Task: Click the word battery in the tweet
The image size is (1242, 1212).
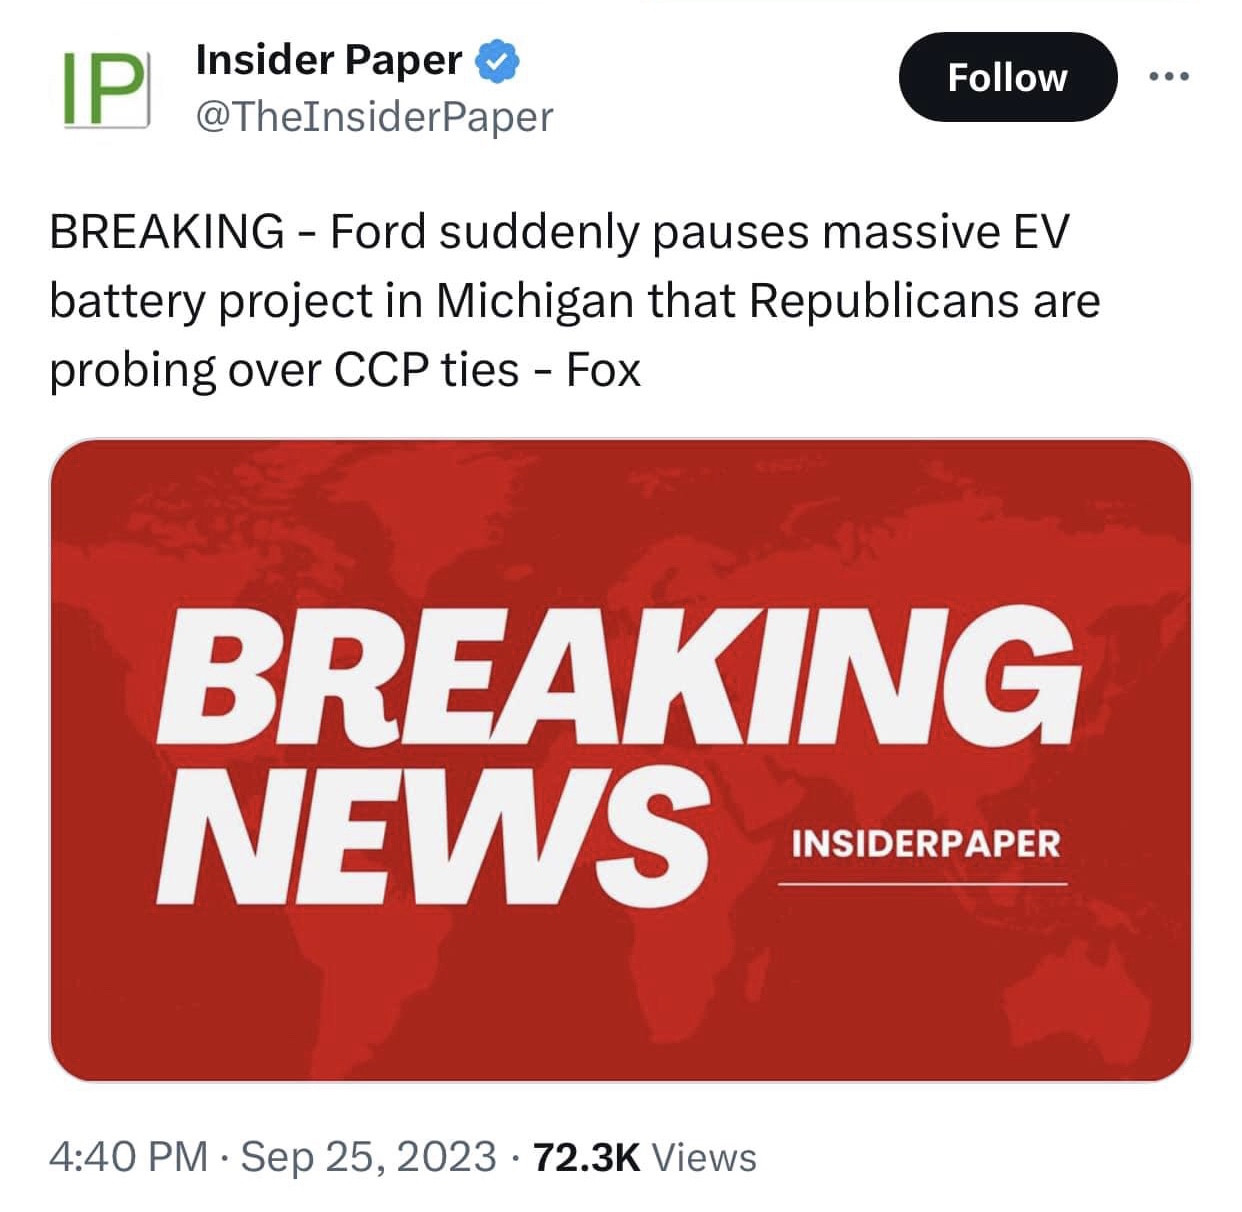Action: (127, 301)
